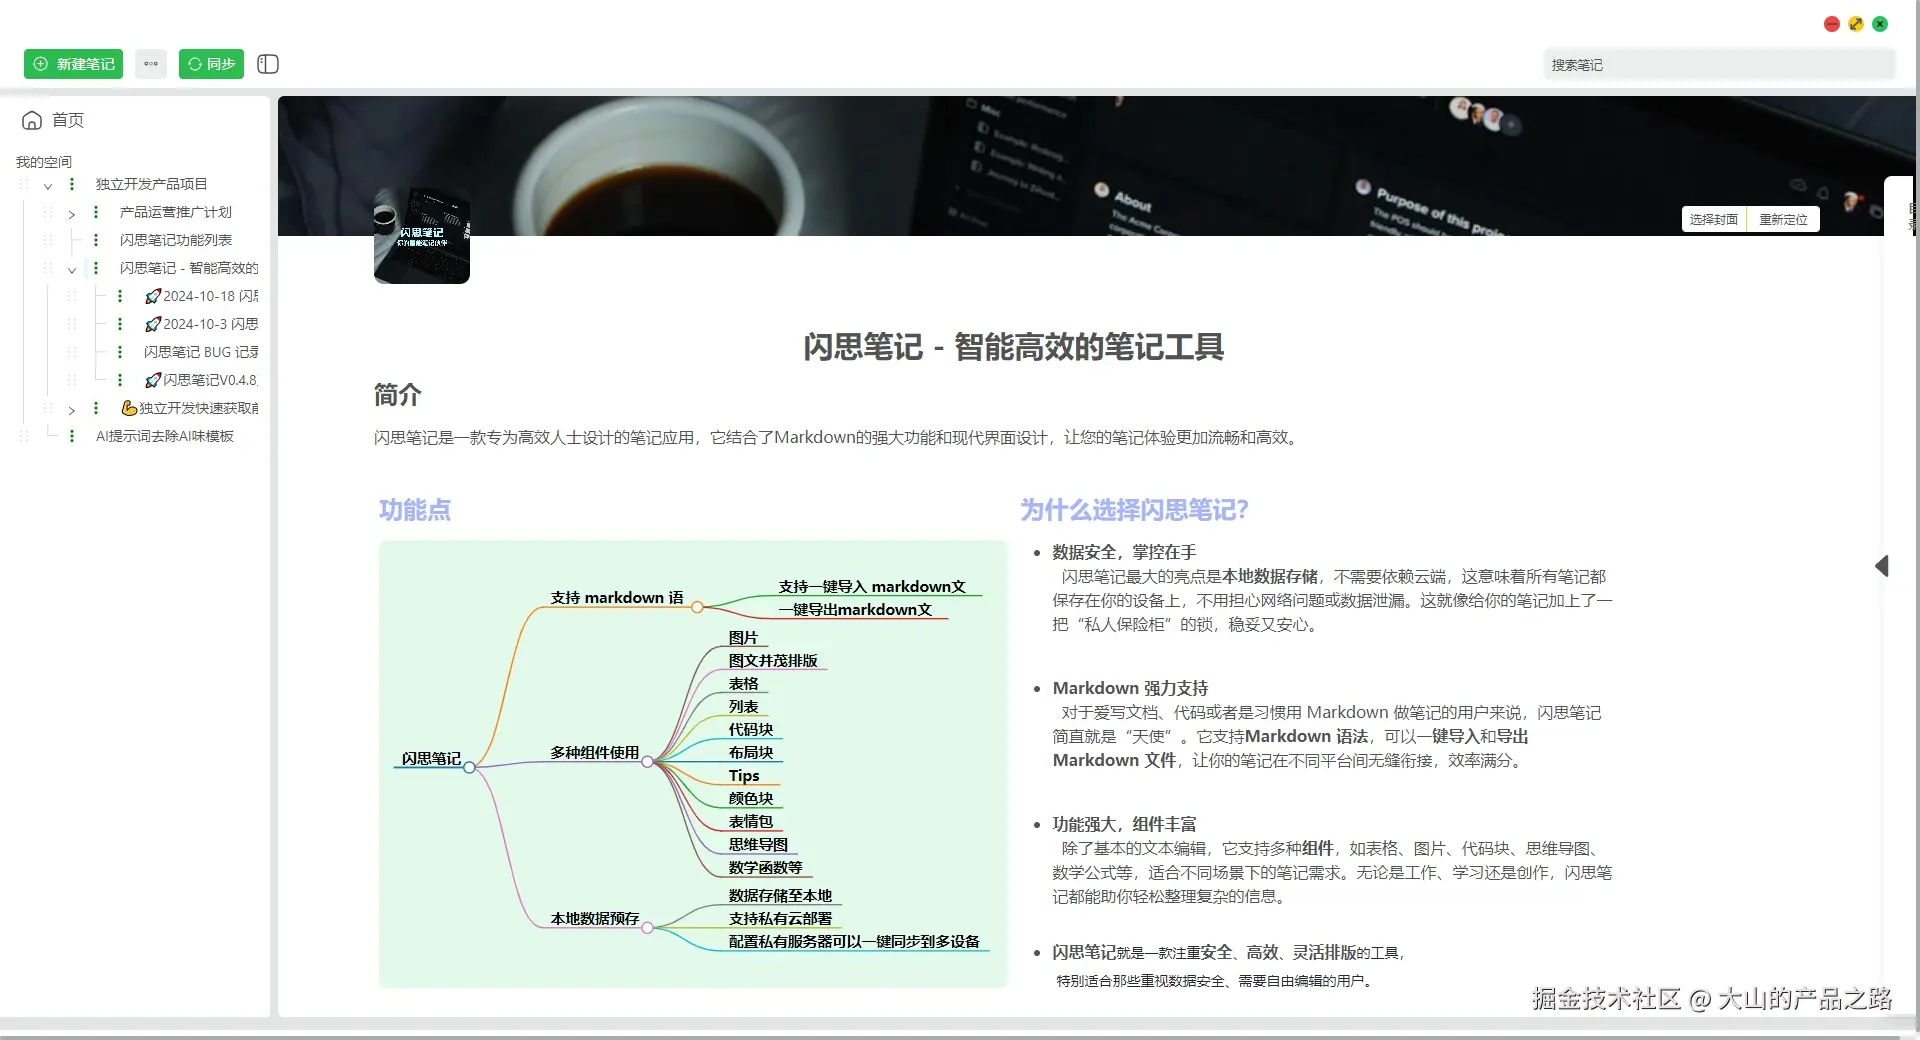Click the 新建笔记 button
The image size is (1920, 1040).
coord(73,64)
